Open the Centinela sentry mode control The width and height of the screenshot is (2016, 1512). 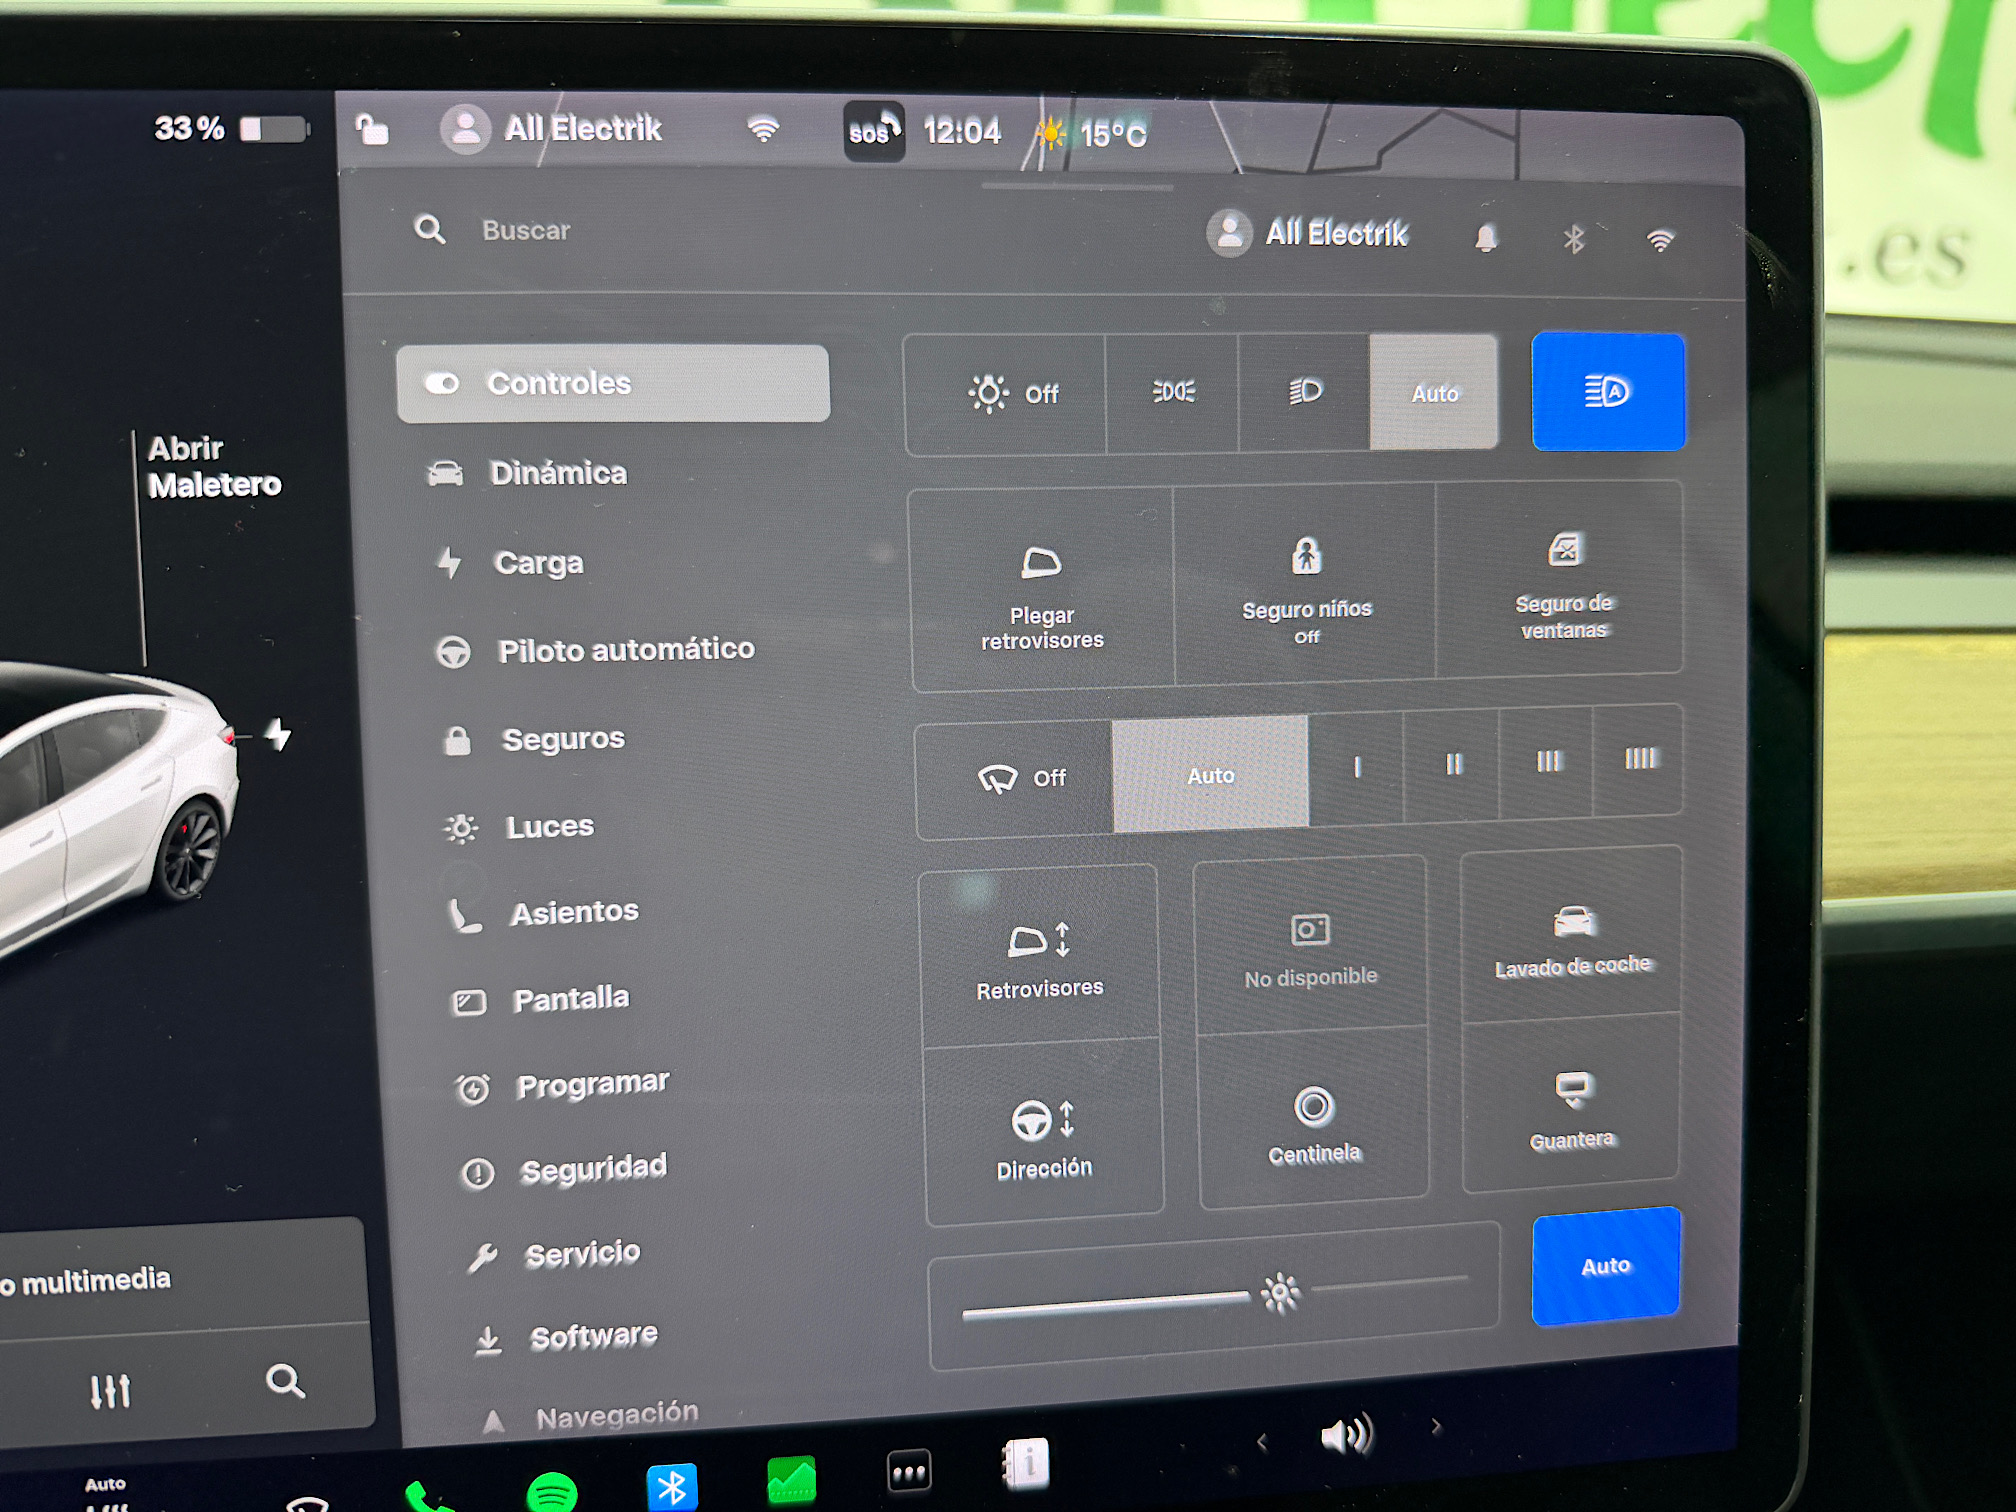pyautogui.click(x=1314, y=1124)
